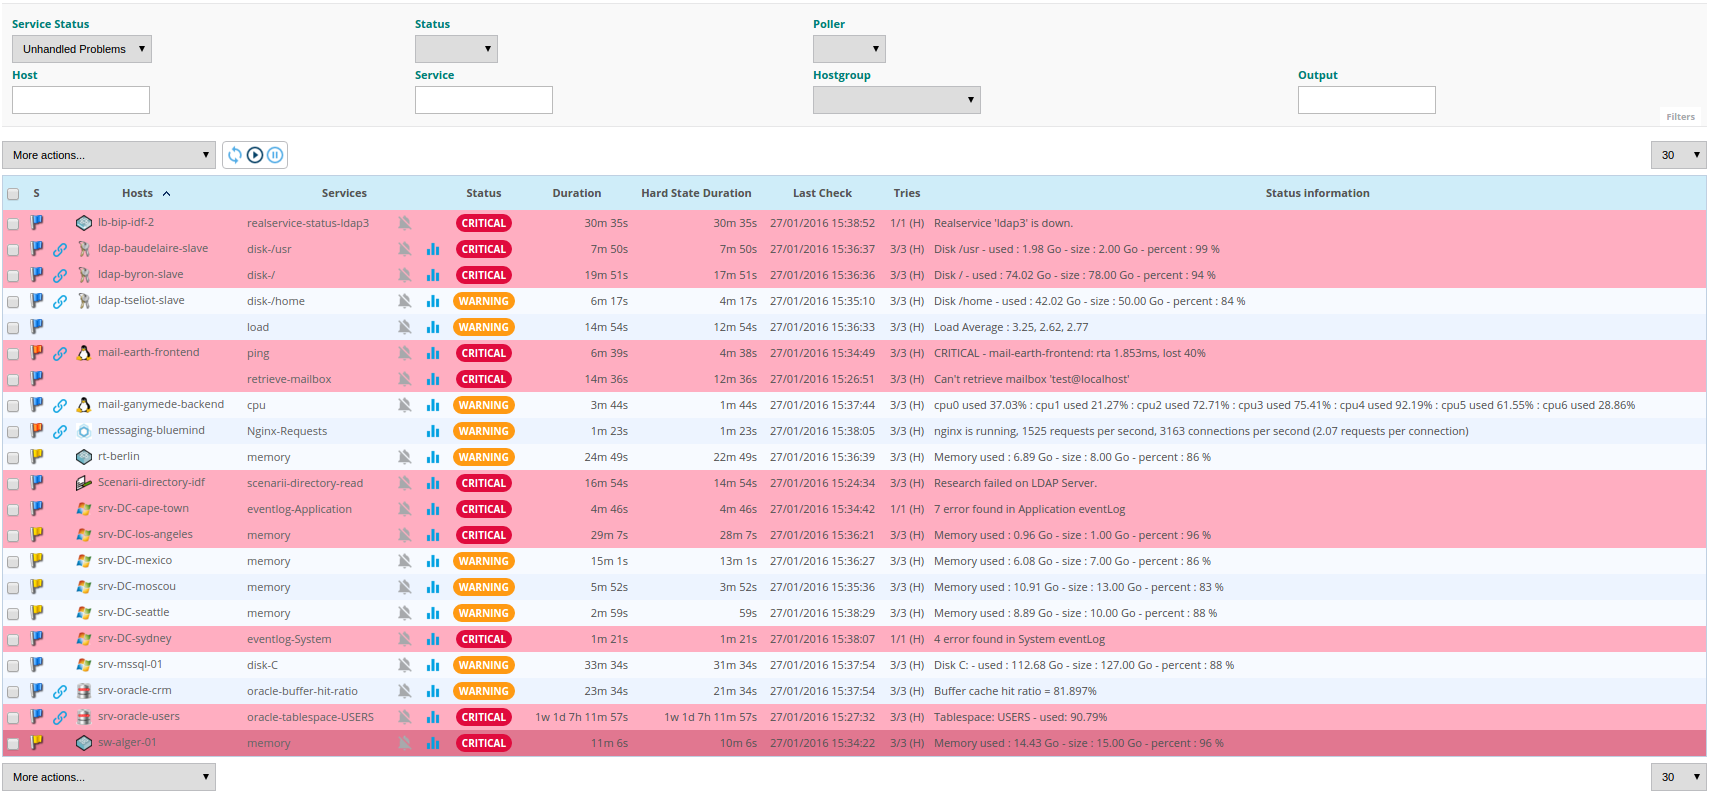
Task: Tick the select-all checkbox in table header
Action: [13, 194]
